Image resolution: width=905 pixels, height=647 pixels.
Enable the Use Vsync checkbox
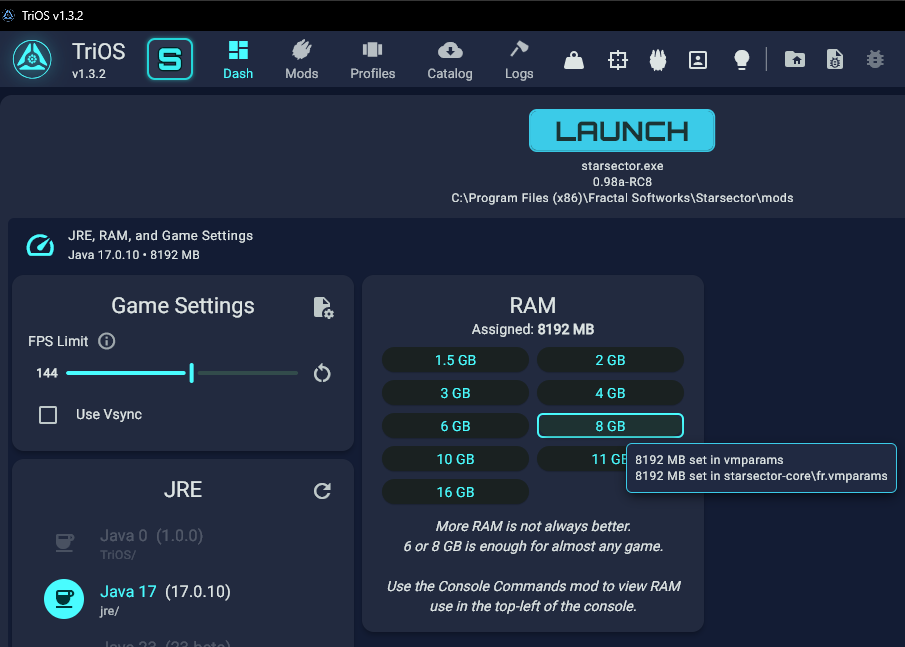tap(48, 414)
